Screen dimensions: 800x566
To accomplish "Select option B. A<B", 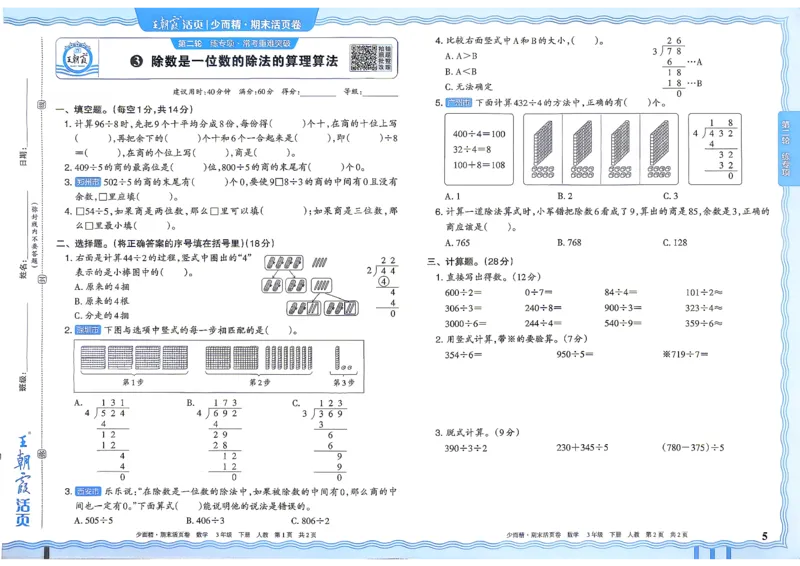I will click(x=461, y=71).
